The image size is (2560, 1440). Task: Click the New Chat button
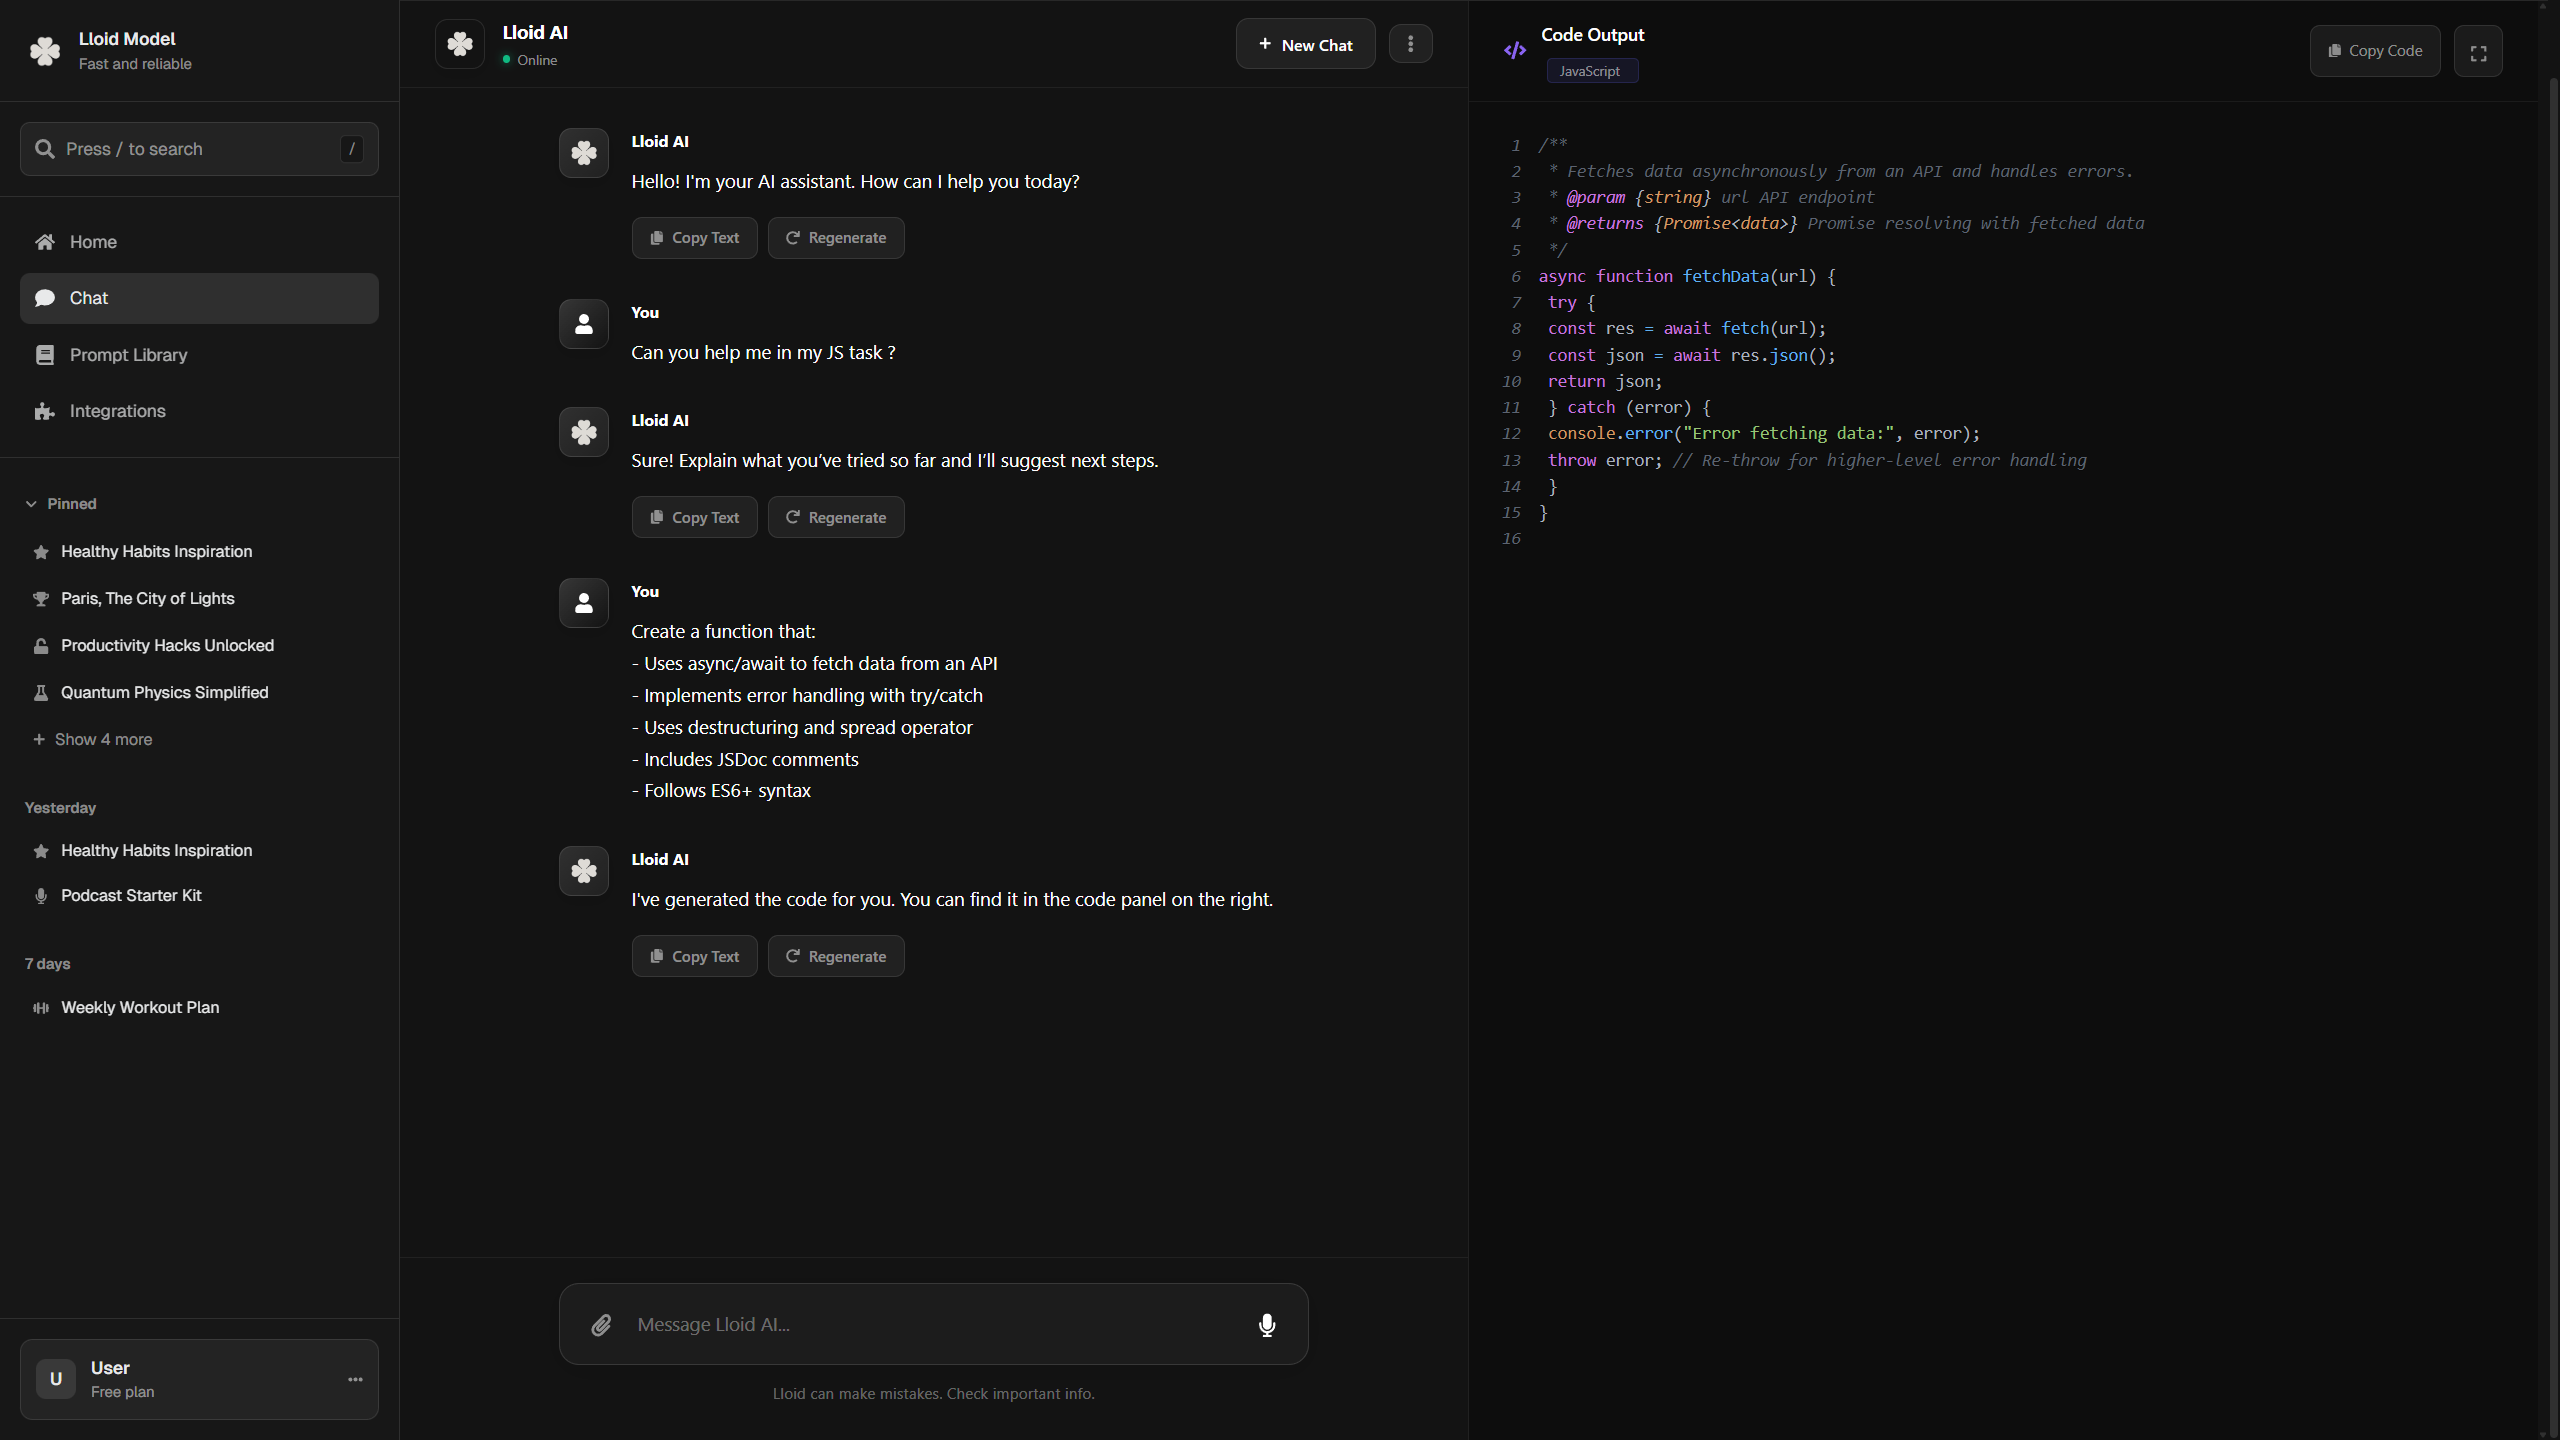tap(1305, 45)
